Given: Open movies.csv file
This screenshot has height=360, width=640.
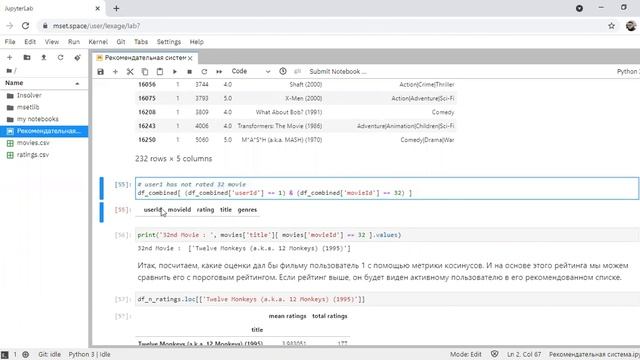Looking at the screenshot, I should coord(44,143).
